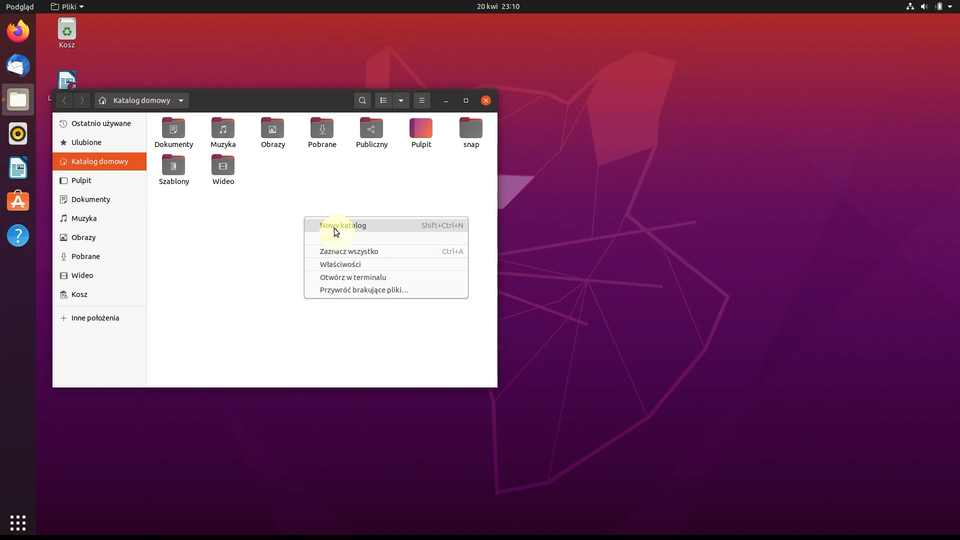Click Podgląd activities button in top bar
The image size is (960, 540).
[19, 6]
